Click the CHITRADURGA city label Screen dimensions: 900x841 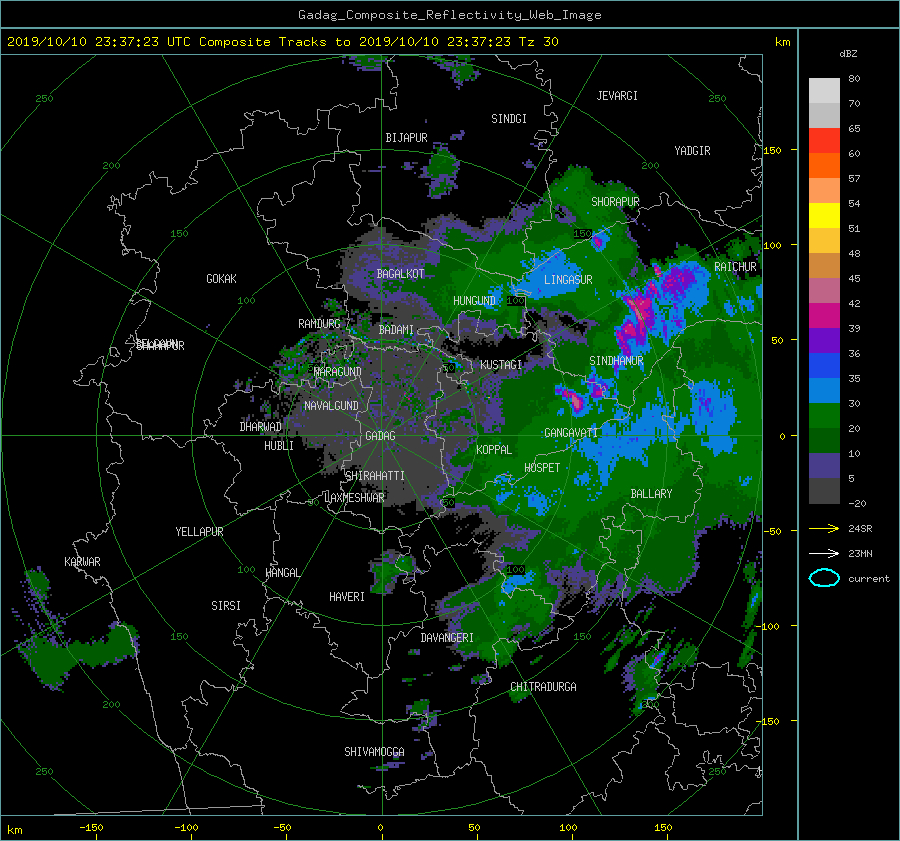tap(543, 687)
